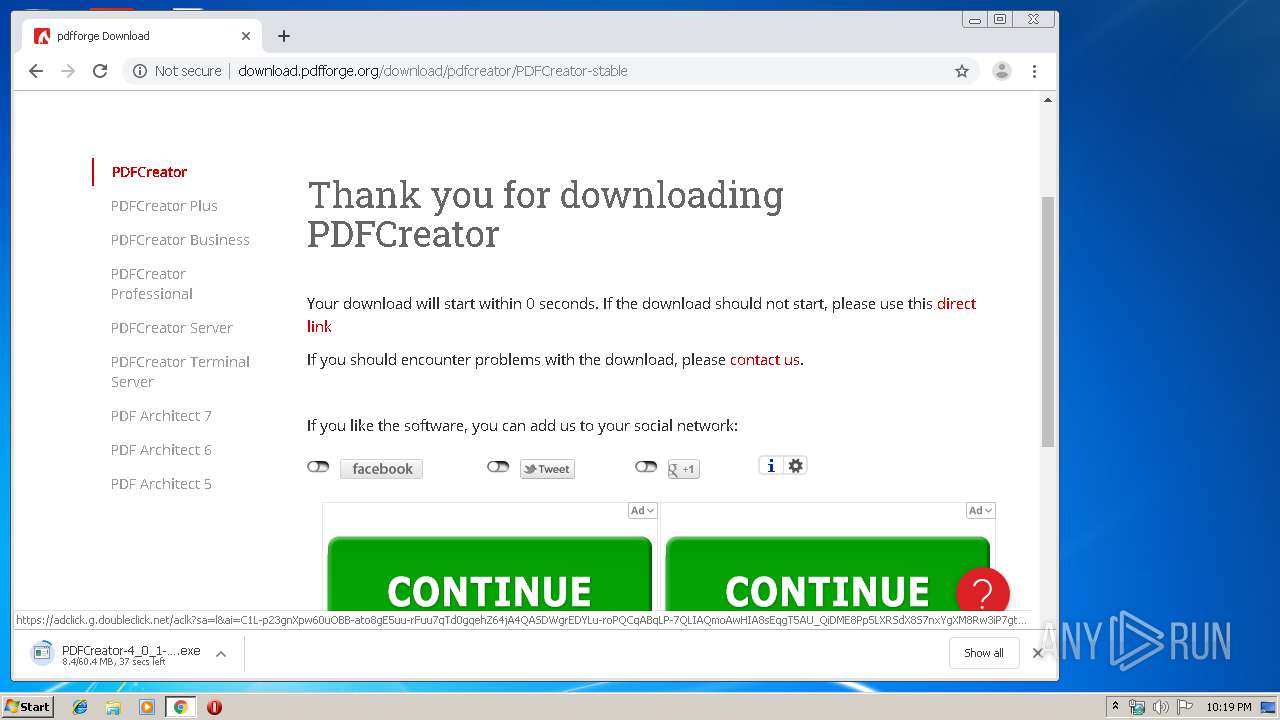Show all downloads
1280x720 pixels.
[984, 653]
